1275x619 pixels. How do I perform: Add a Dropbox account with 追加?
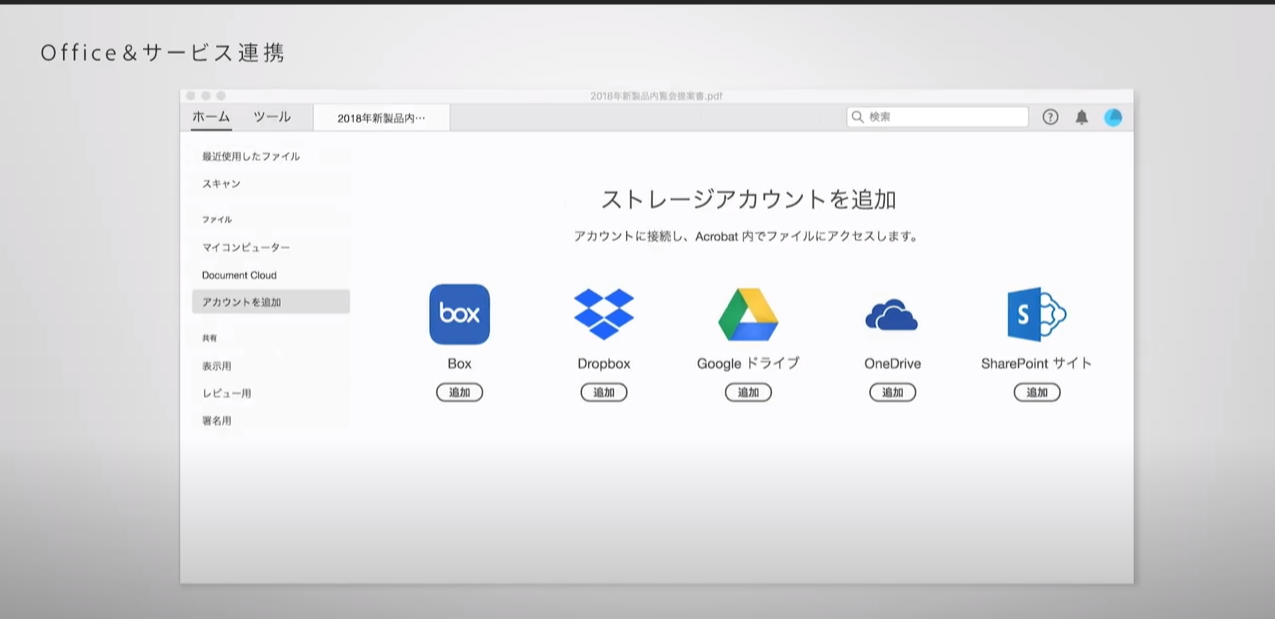coord(604,392)
